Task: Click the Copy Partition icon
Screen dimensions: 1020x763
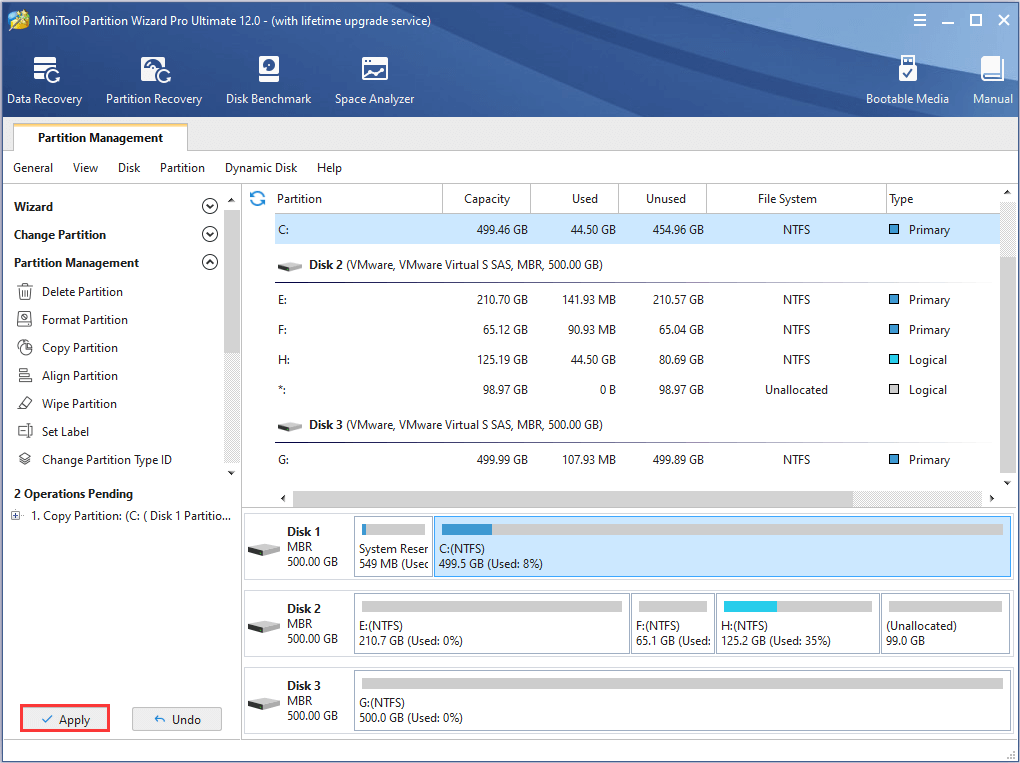Action: click(25, 347)
